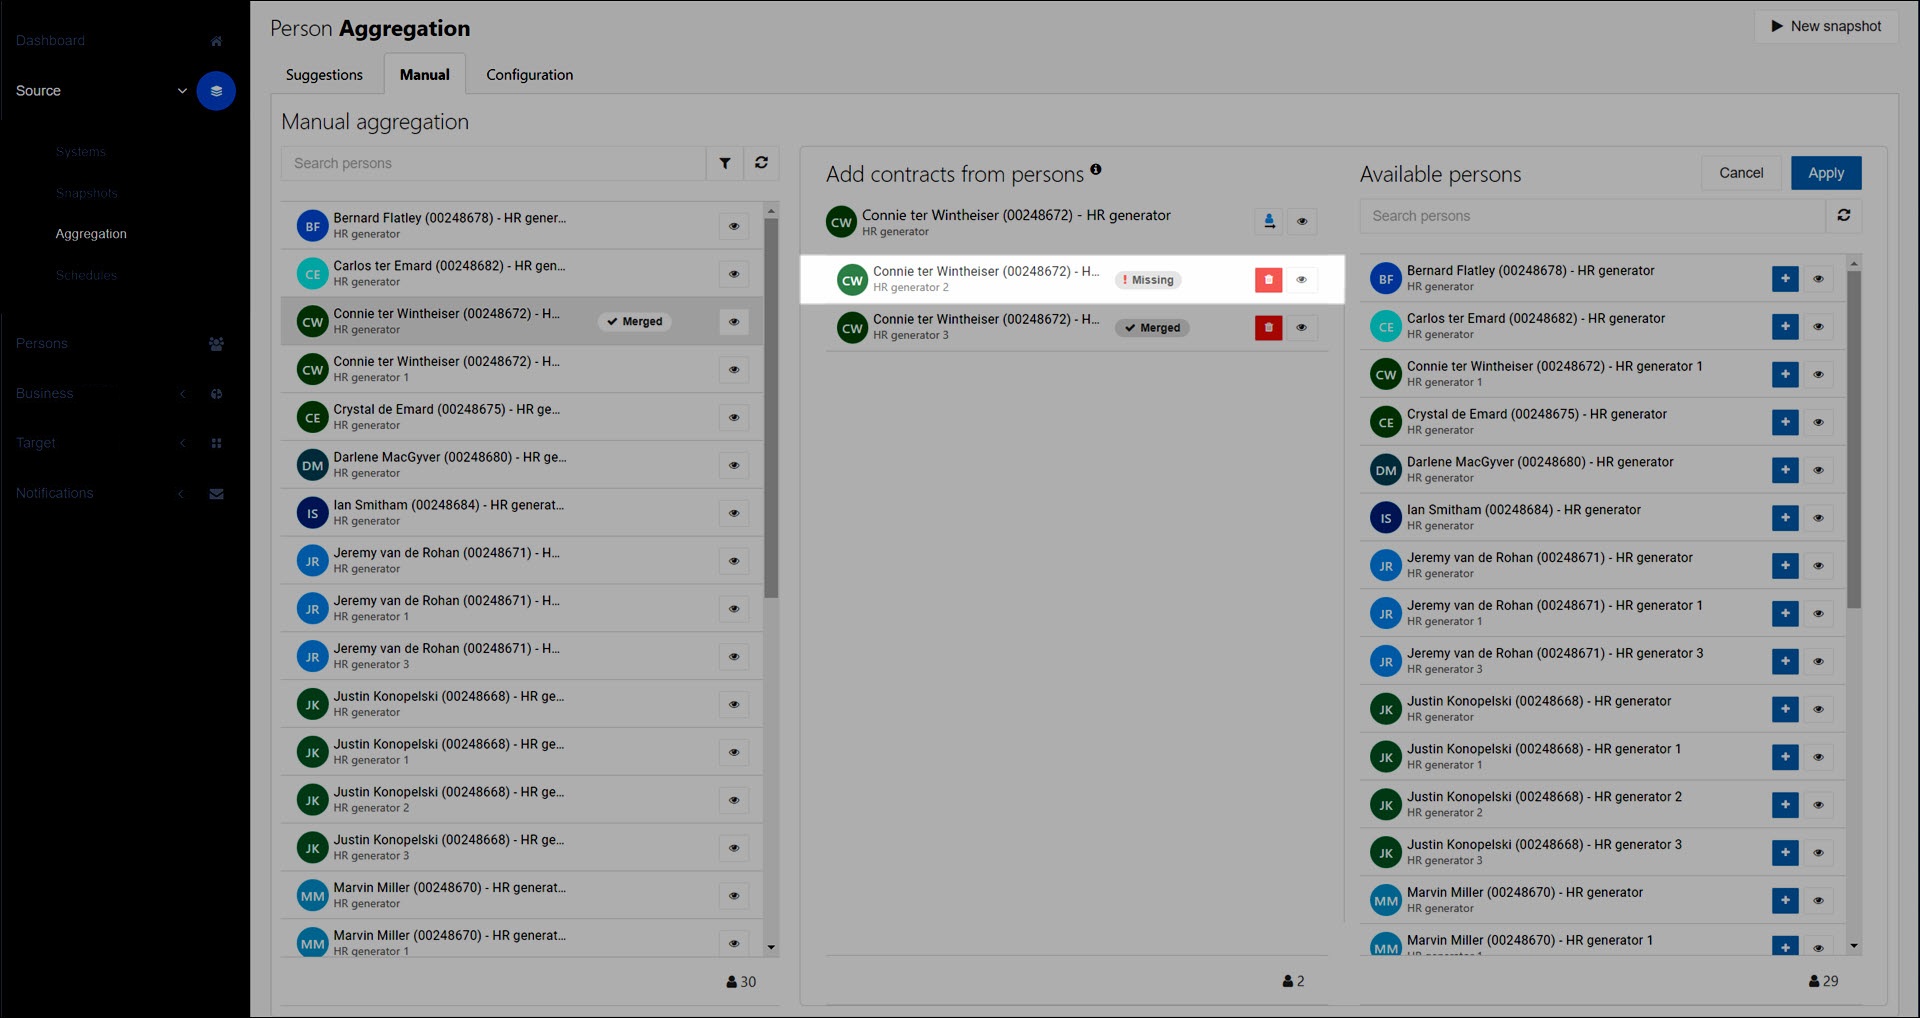Click the BF avatar of Bernard Flatley in left list
Viewport: 1920px width, 1019px height.
[313, 226]
